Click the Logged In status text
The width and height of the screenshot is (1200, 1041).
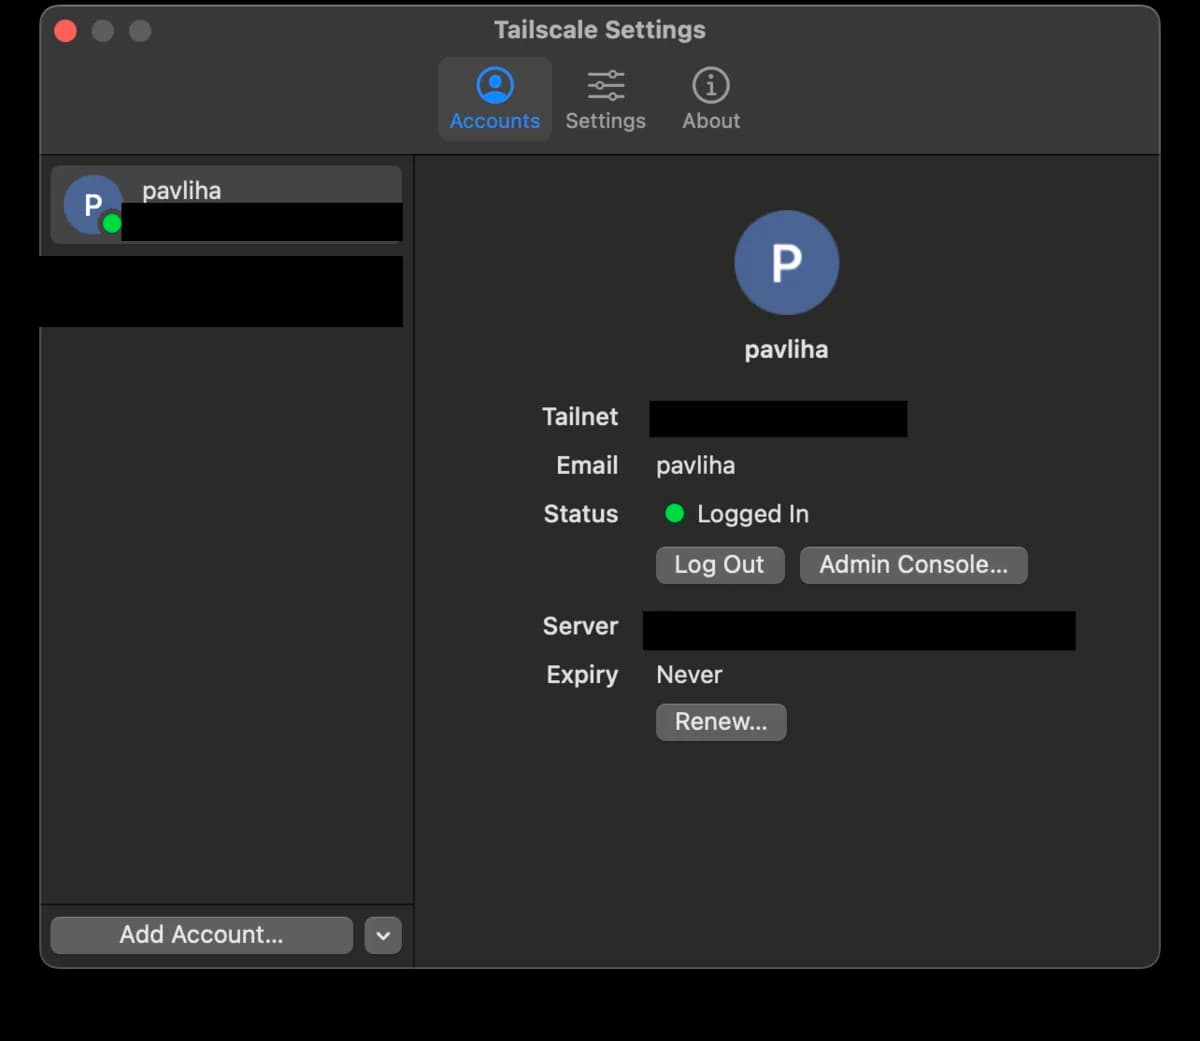tap(752, 514)
